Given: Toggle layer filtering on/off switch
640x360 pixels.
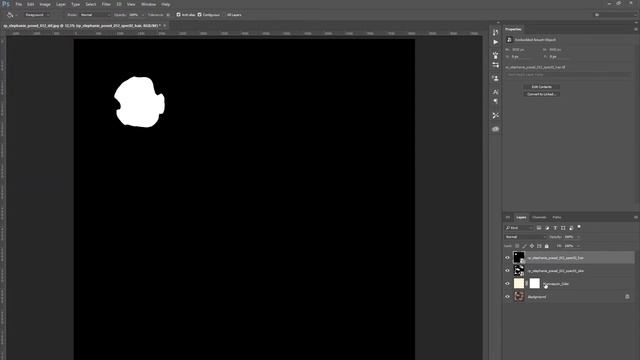Looking at the screenshot, I should click(579, 227).
